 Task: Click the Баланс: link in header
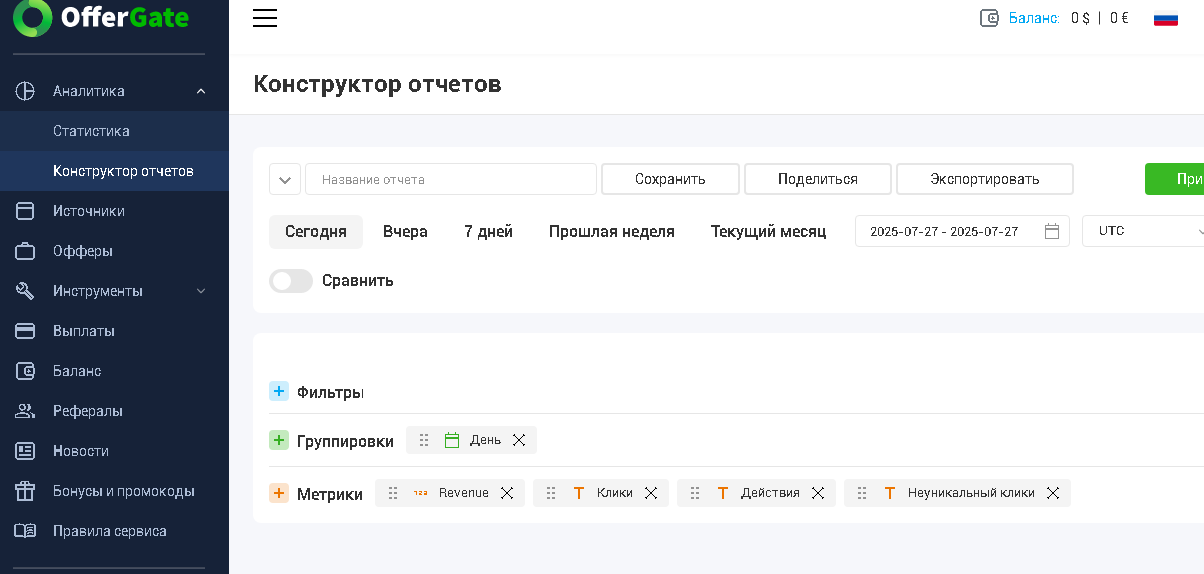[1034, 18]
